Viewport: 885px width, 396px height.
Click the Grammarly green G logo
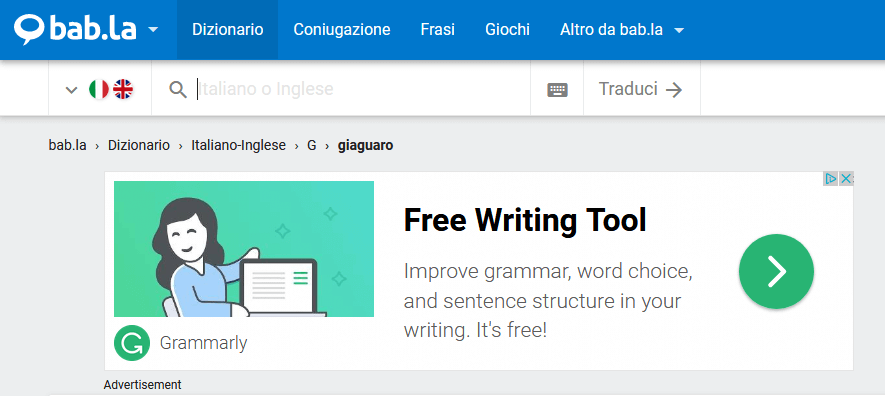(132, 342)
